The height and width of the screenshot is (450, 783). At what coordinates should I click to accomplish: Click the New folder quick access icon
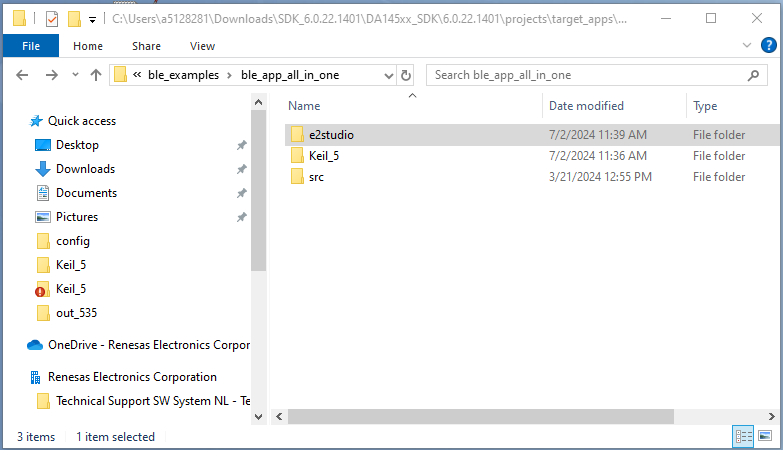point(74,19)
